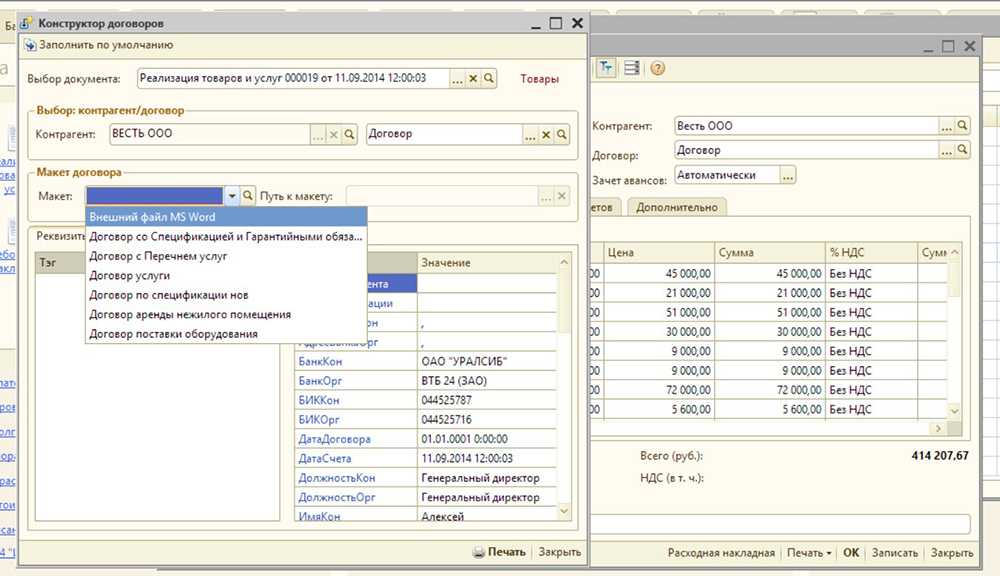1000x576 pixels.
Task: Clear the Договор field in Конструктор договоров
Action: click(x=546, y=134)
